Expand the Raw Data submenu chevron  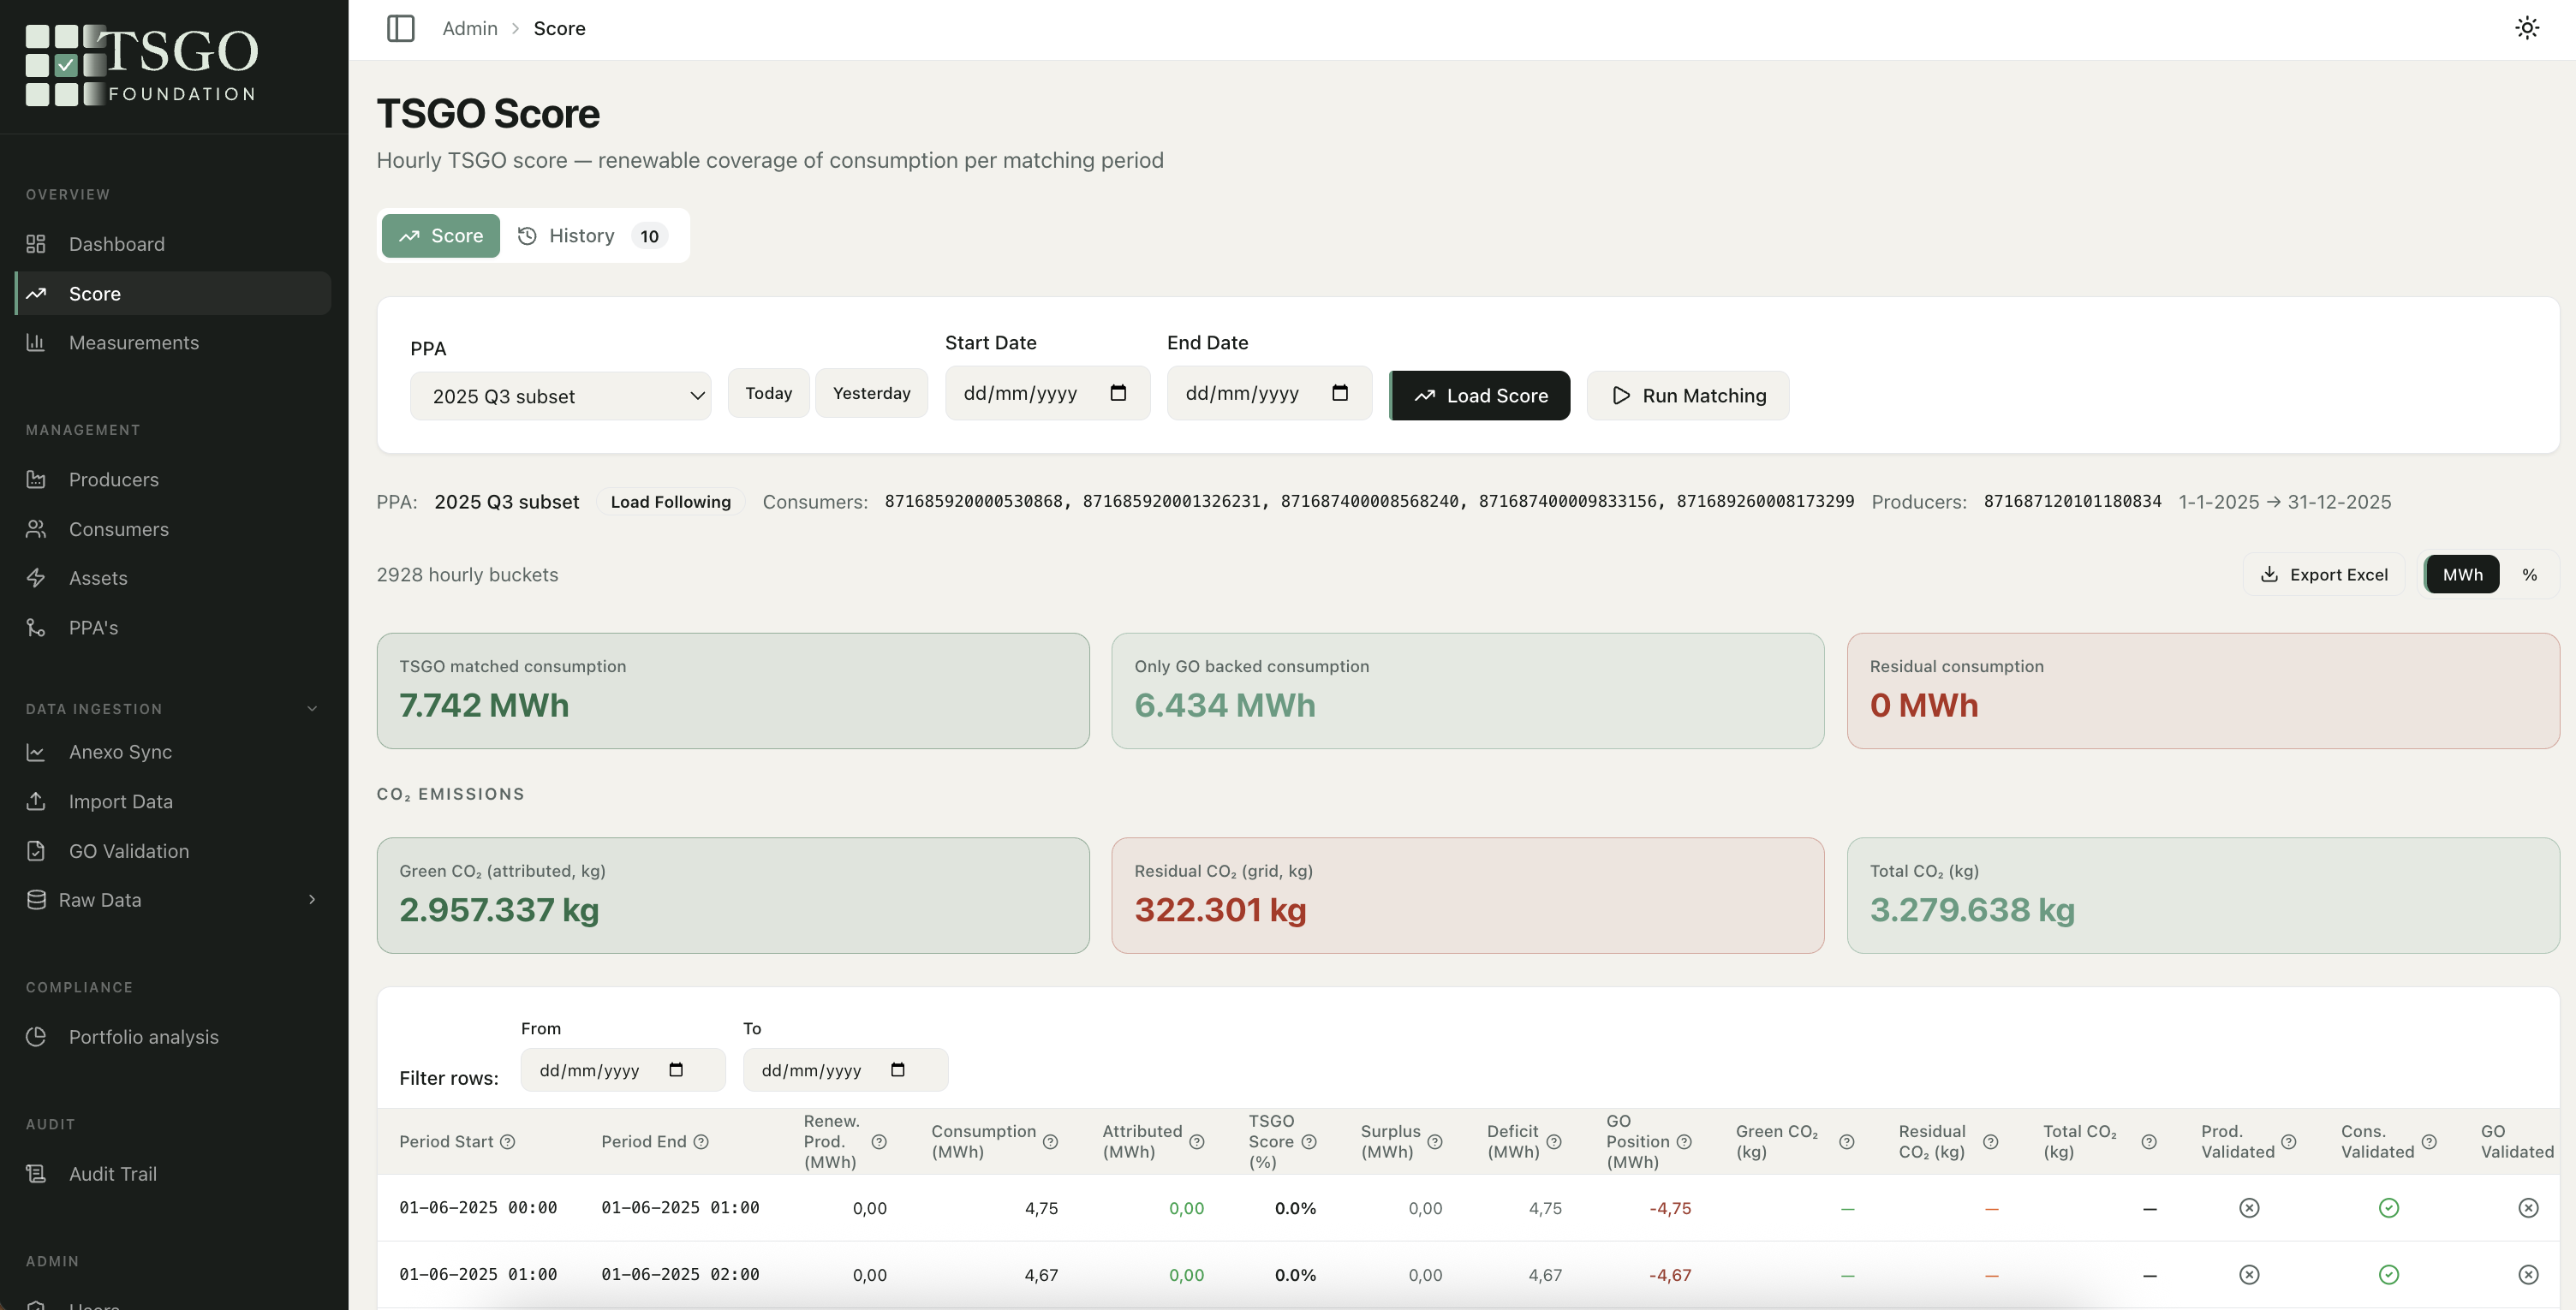(x=312, y=900)
